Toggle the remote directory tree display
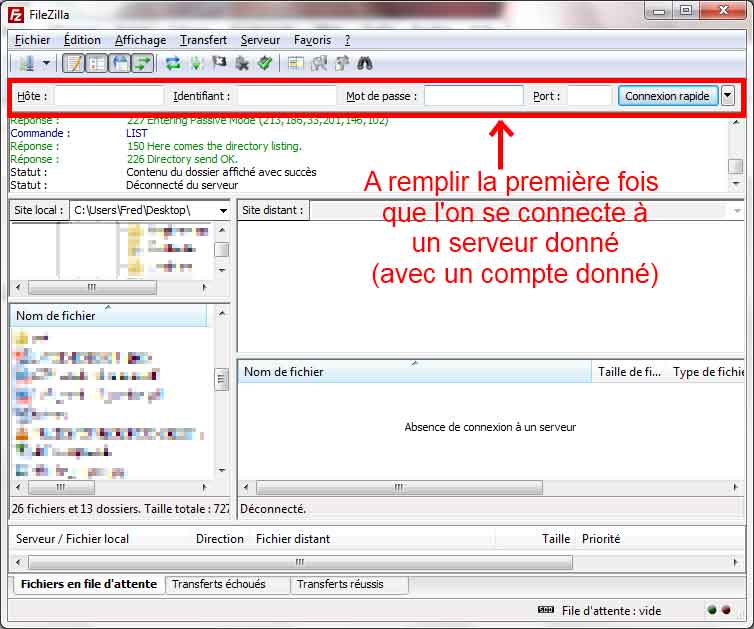754x629 pixels. (120, 63)
